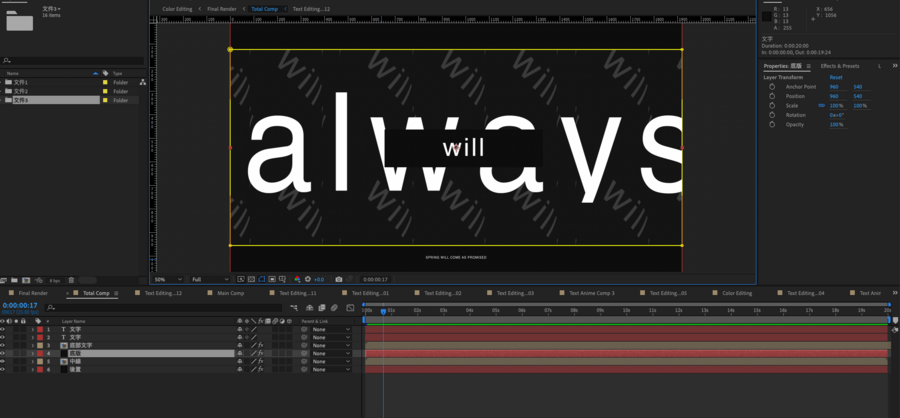Toggle Opacity stopwatch in Properties panel
This screenshot has height=418, width=900.
click(x=772, y=125)
